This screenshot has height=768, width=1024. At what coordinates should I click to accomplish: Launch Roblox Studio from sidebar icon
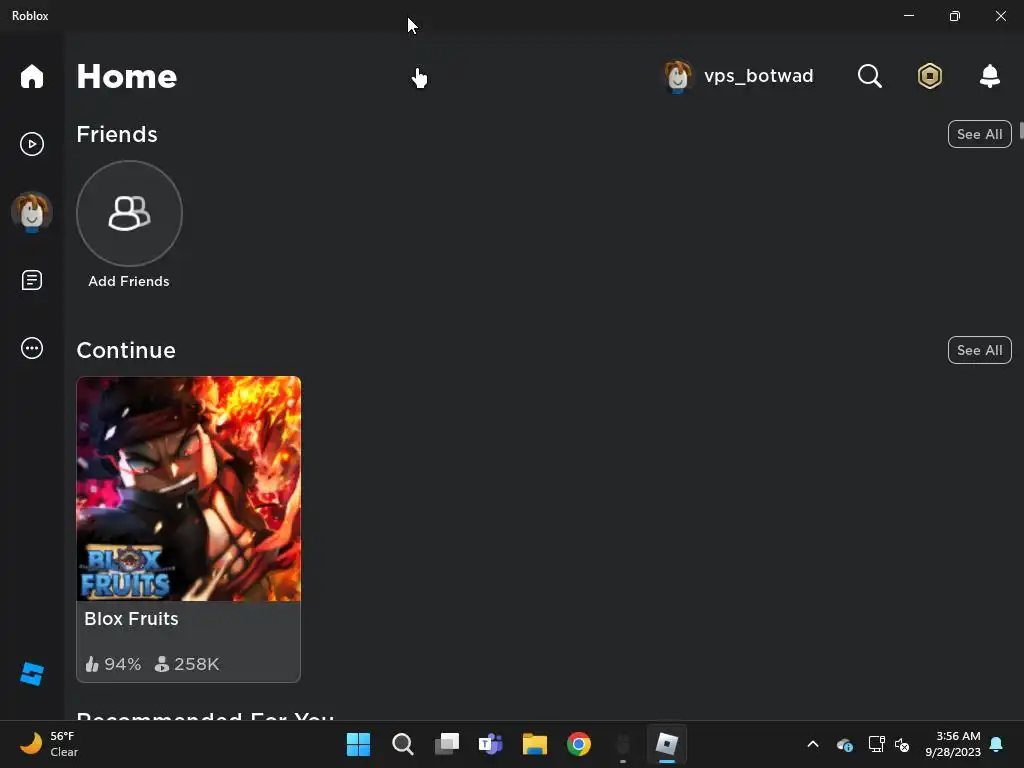pos(31,674)
